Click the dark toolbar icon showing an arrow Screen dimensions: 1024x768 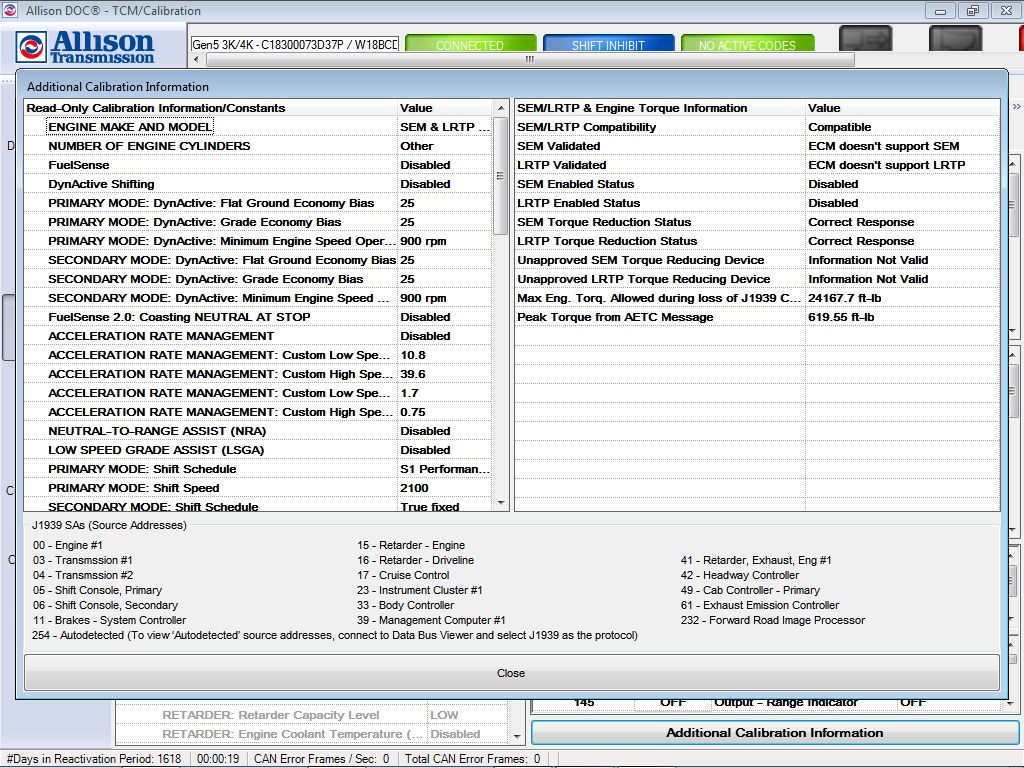tap(865, 40)
